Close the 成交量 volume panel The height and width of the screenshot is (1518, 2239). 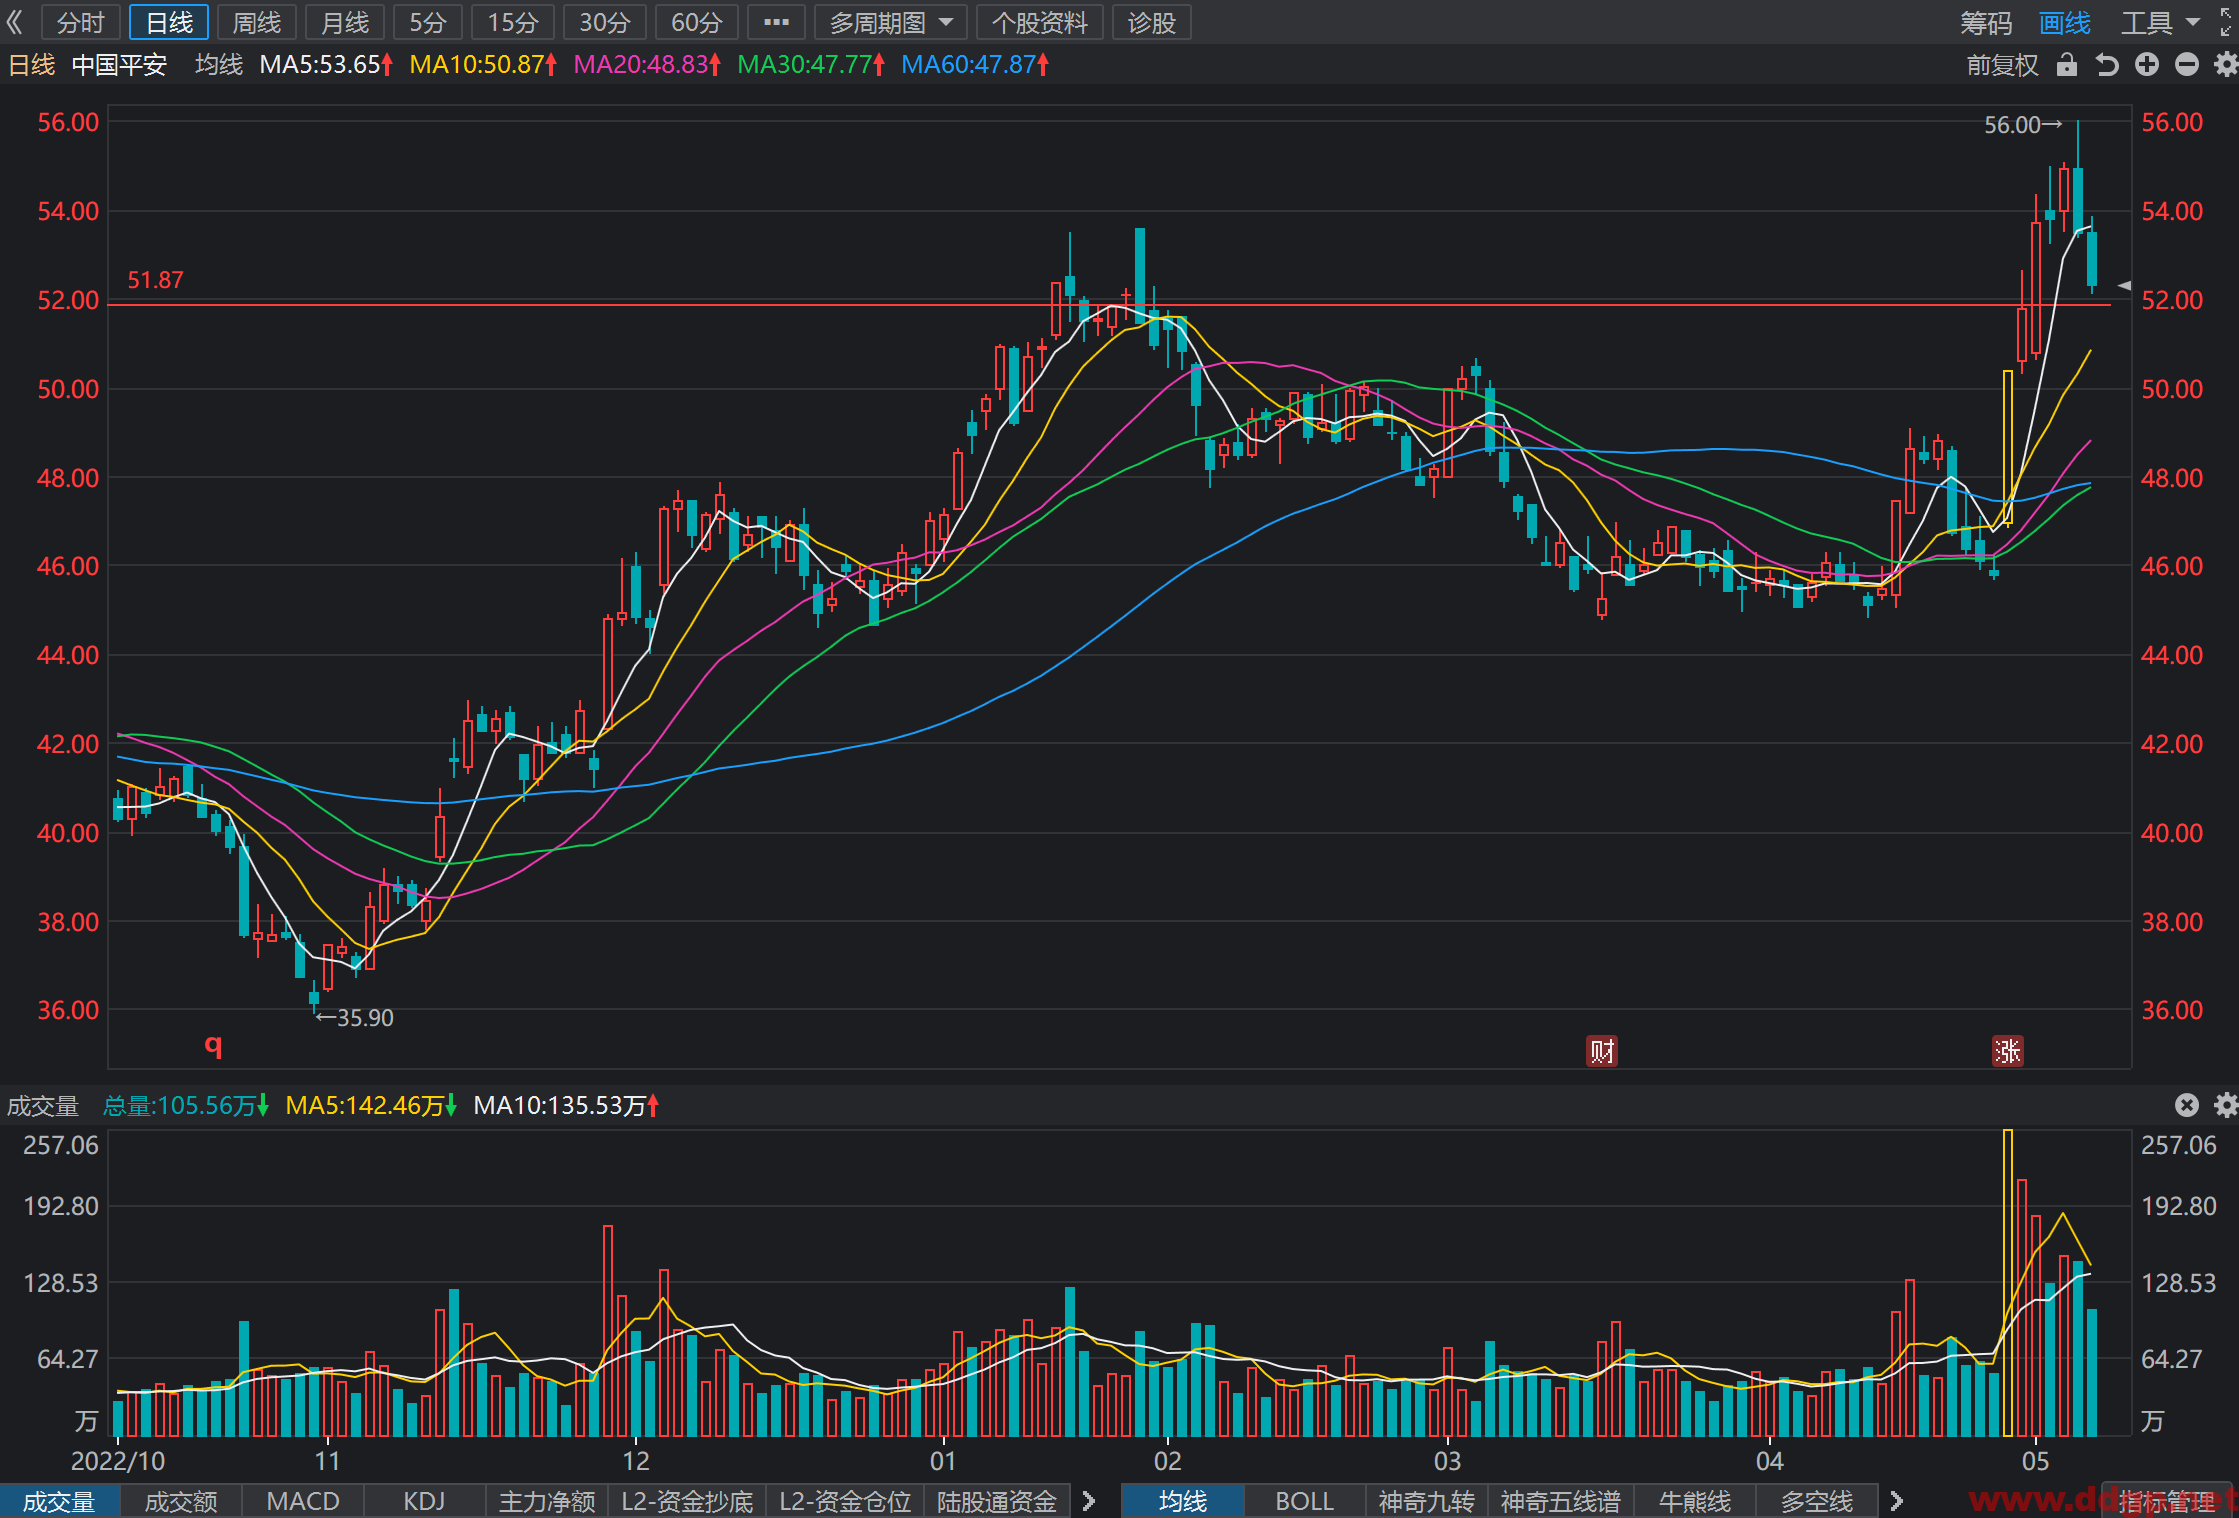click(x=2187, y=1105)
